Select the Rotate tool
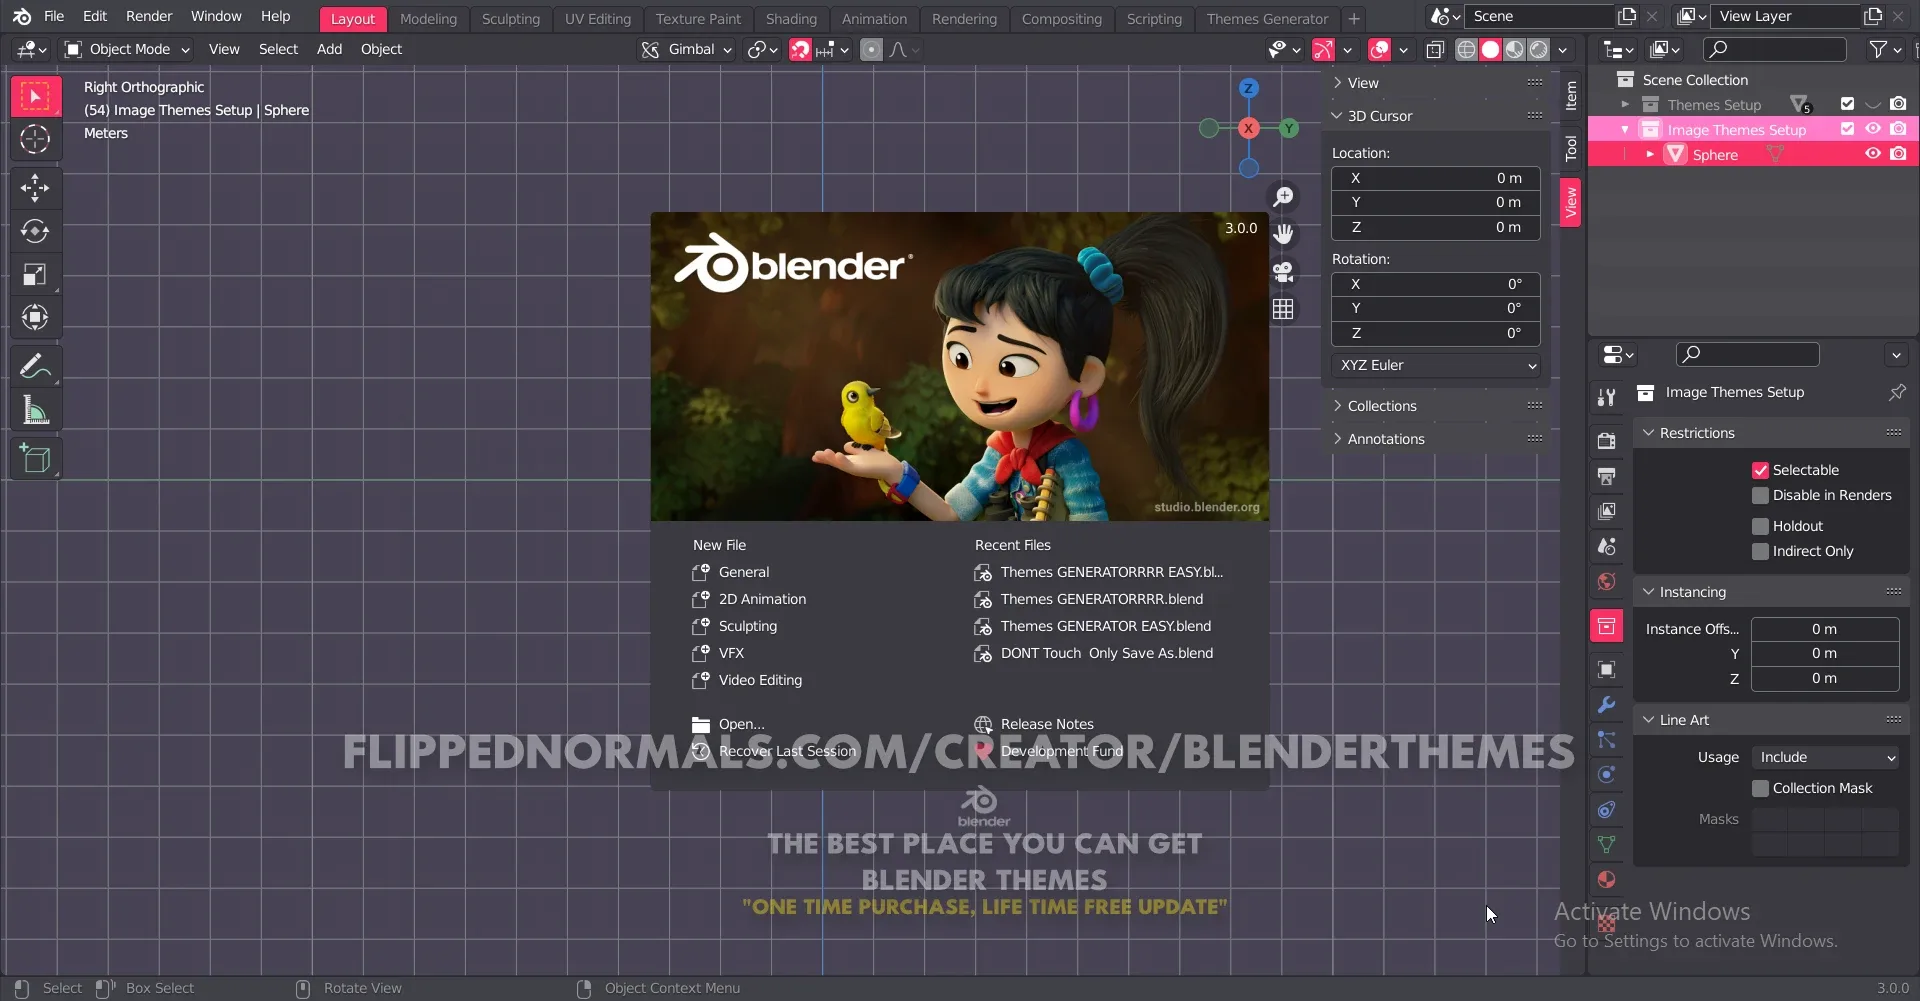 point(35,231)
